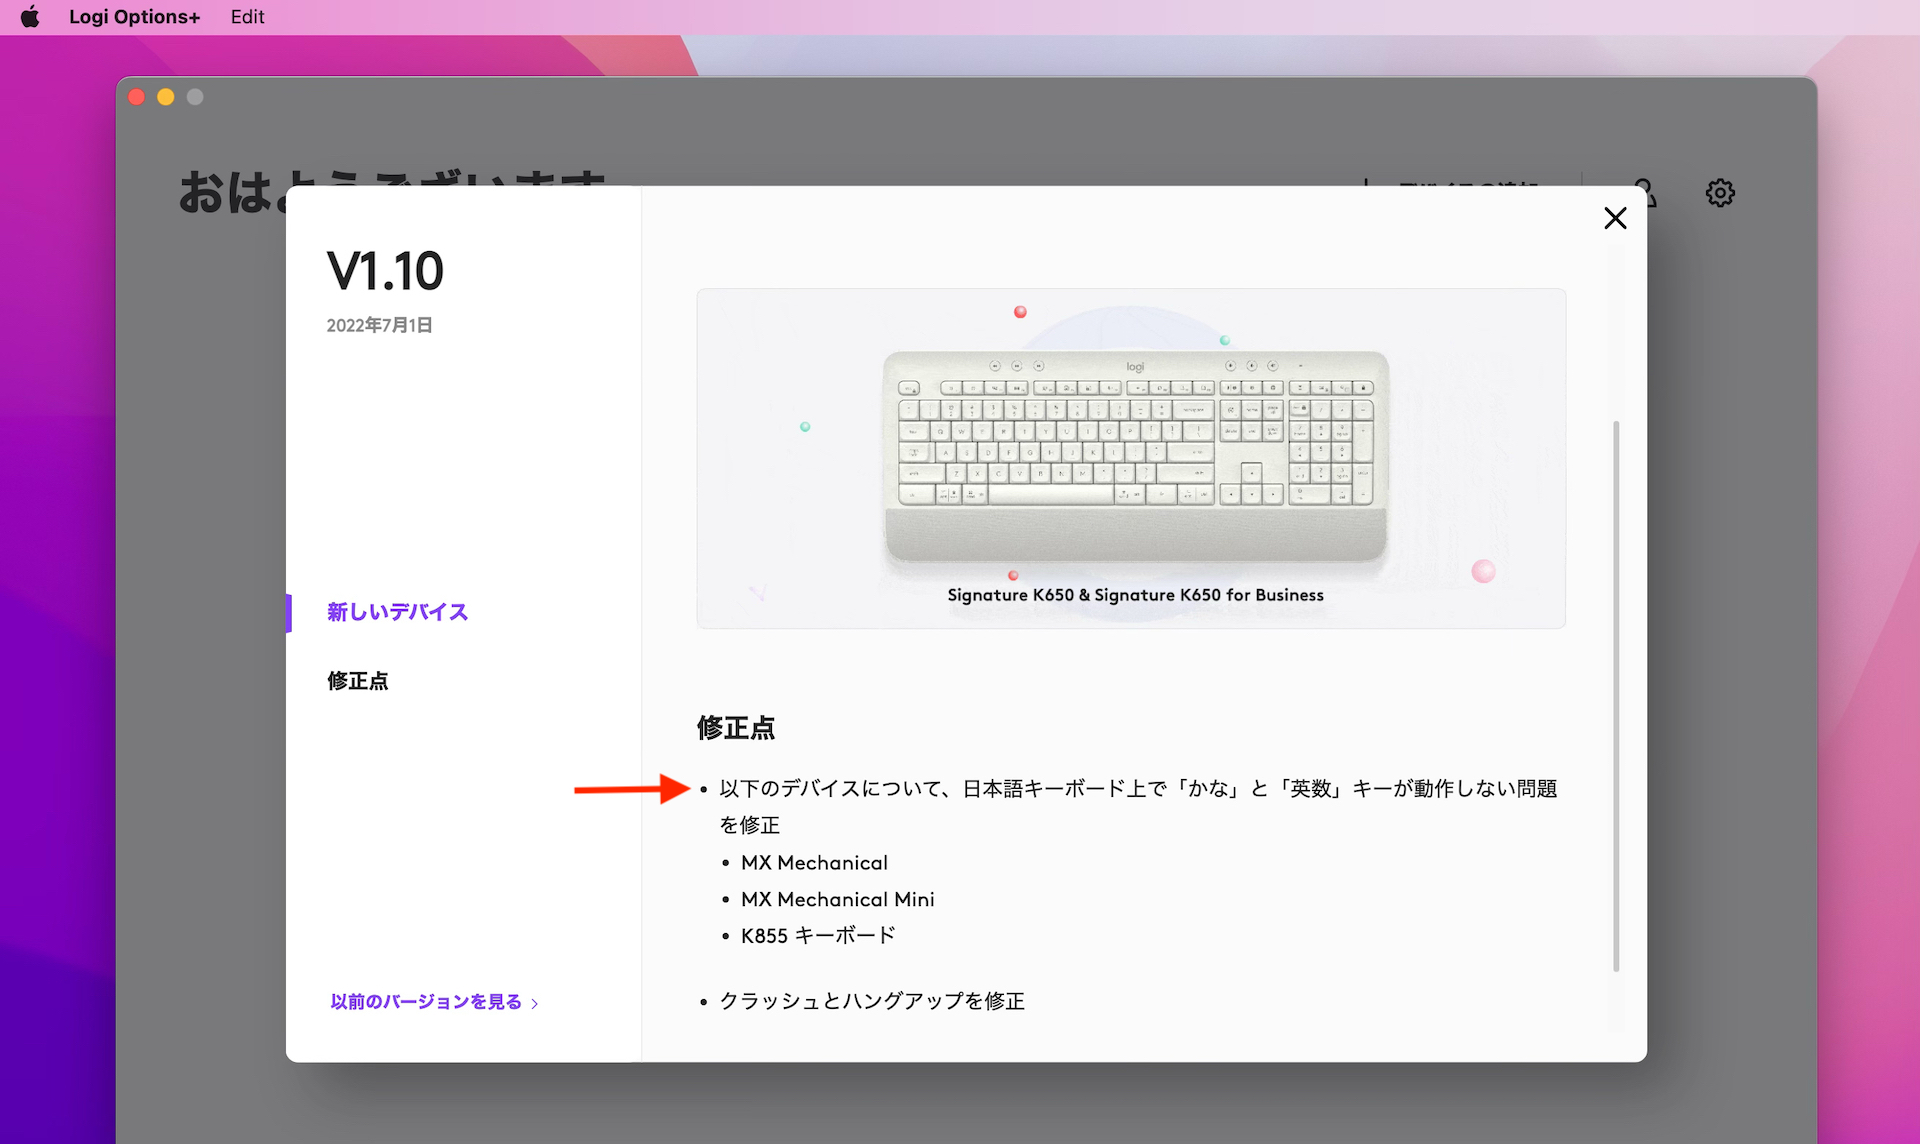
Task: Open the Edit menu
Action: coord(247,17)
